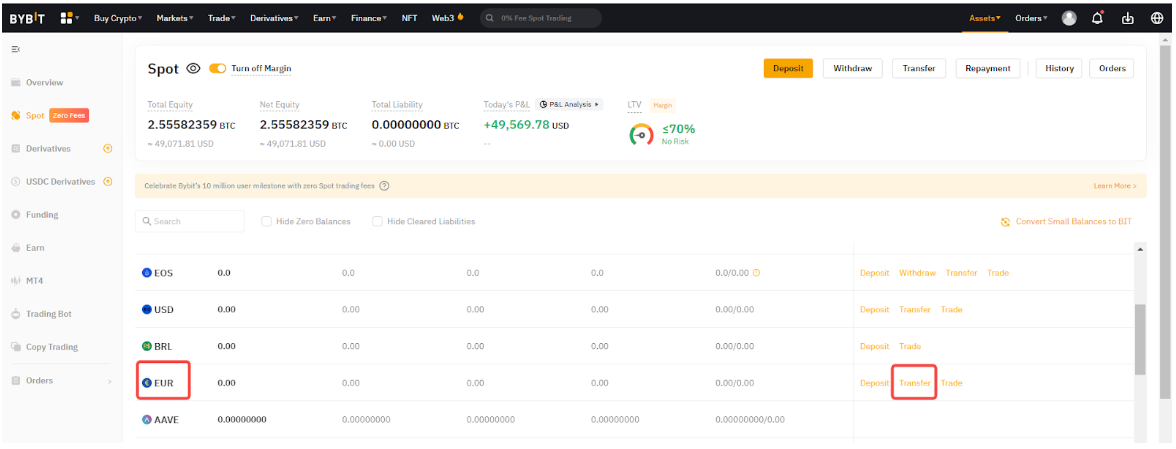Go to Funding in the sidebar
The image size is (1176, 449).
[x=41, y=214]
